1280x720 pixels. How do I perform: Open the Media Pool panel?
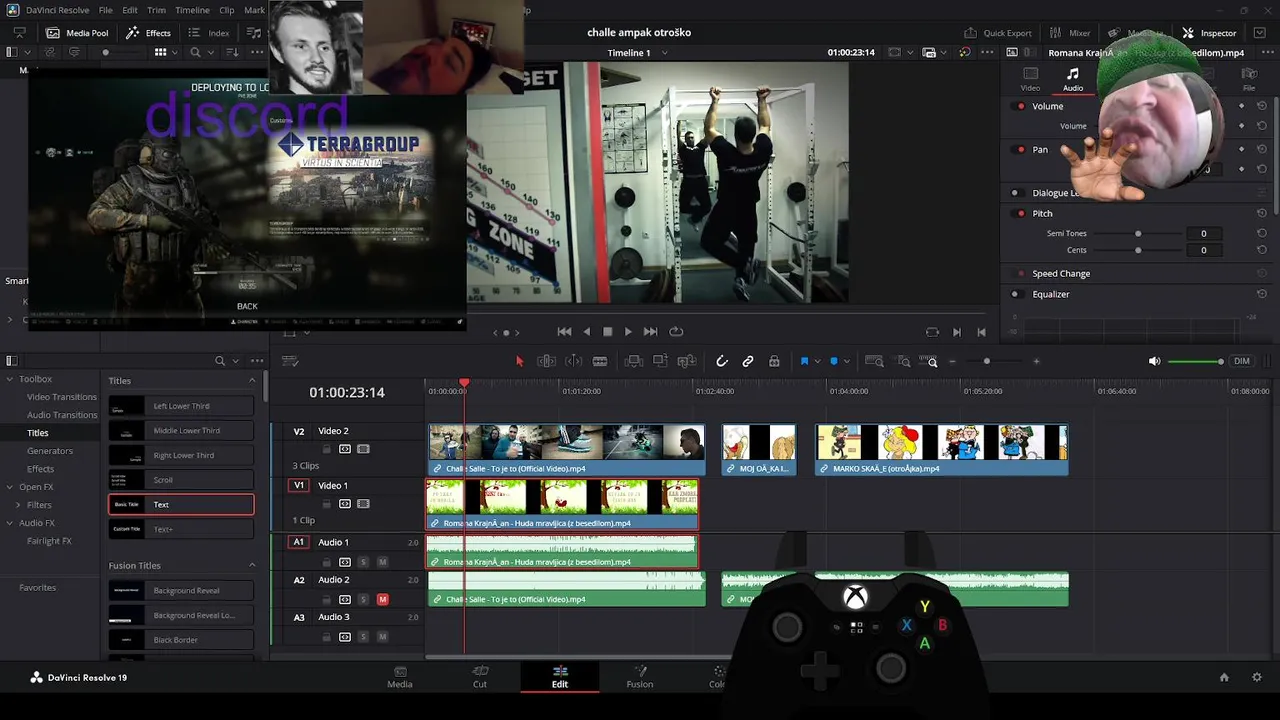coord(77,33)
